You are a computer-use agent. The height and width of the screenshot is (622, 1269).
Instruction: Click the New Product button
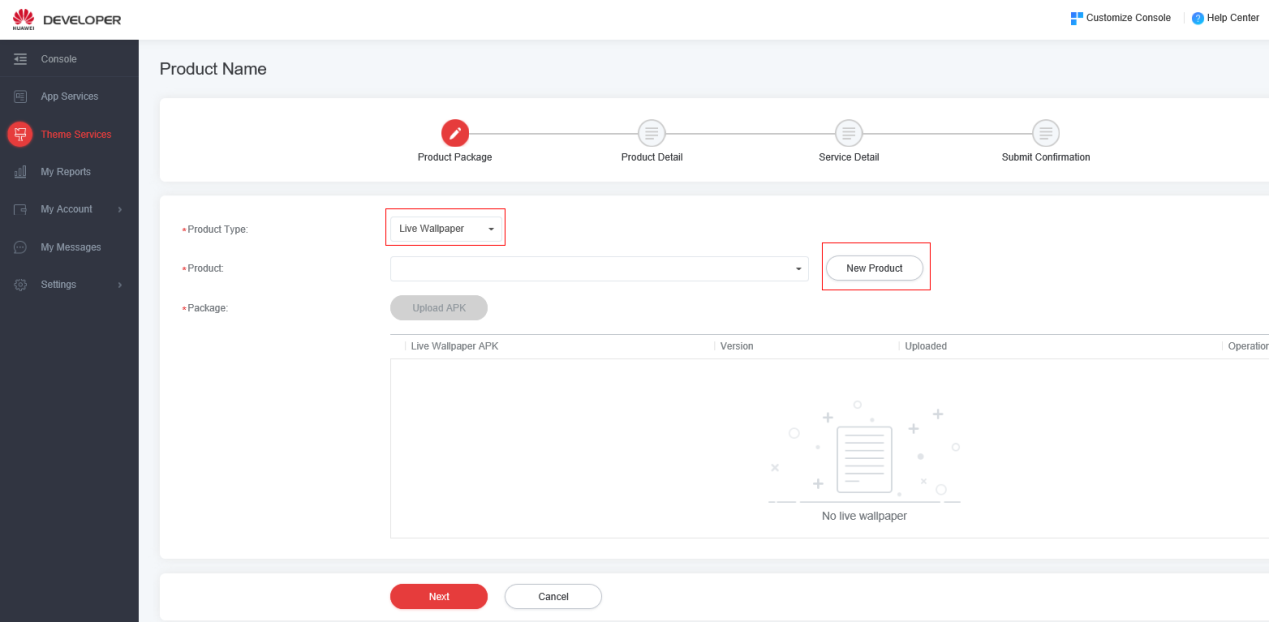click(874, 268)
